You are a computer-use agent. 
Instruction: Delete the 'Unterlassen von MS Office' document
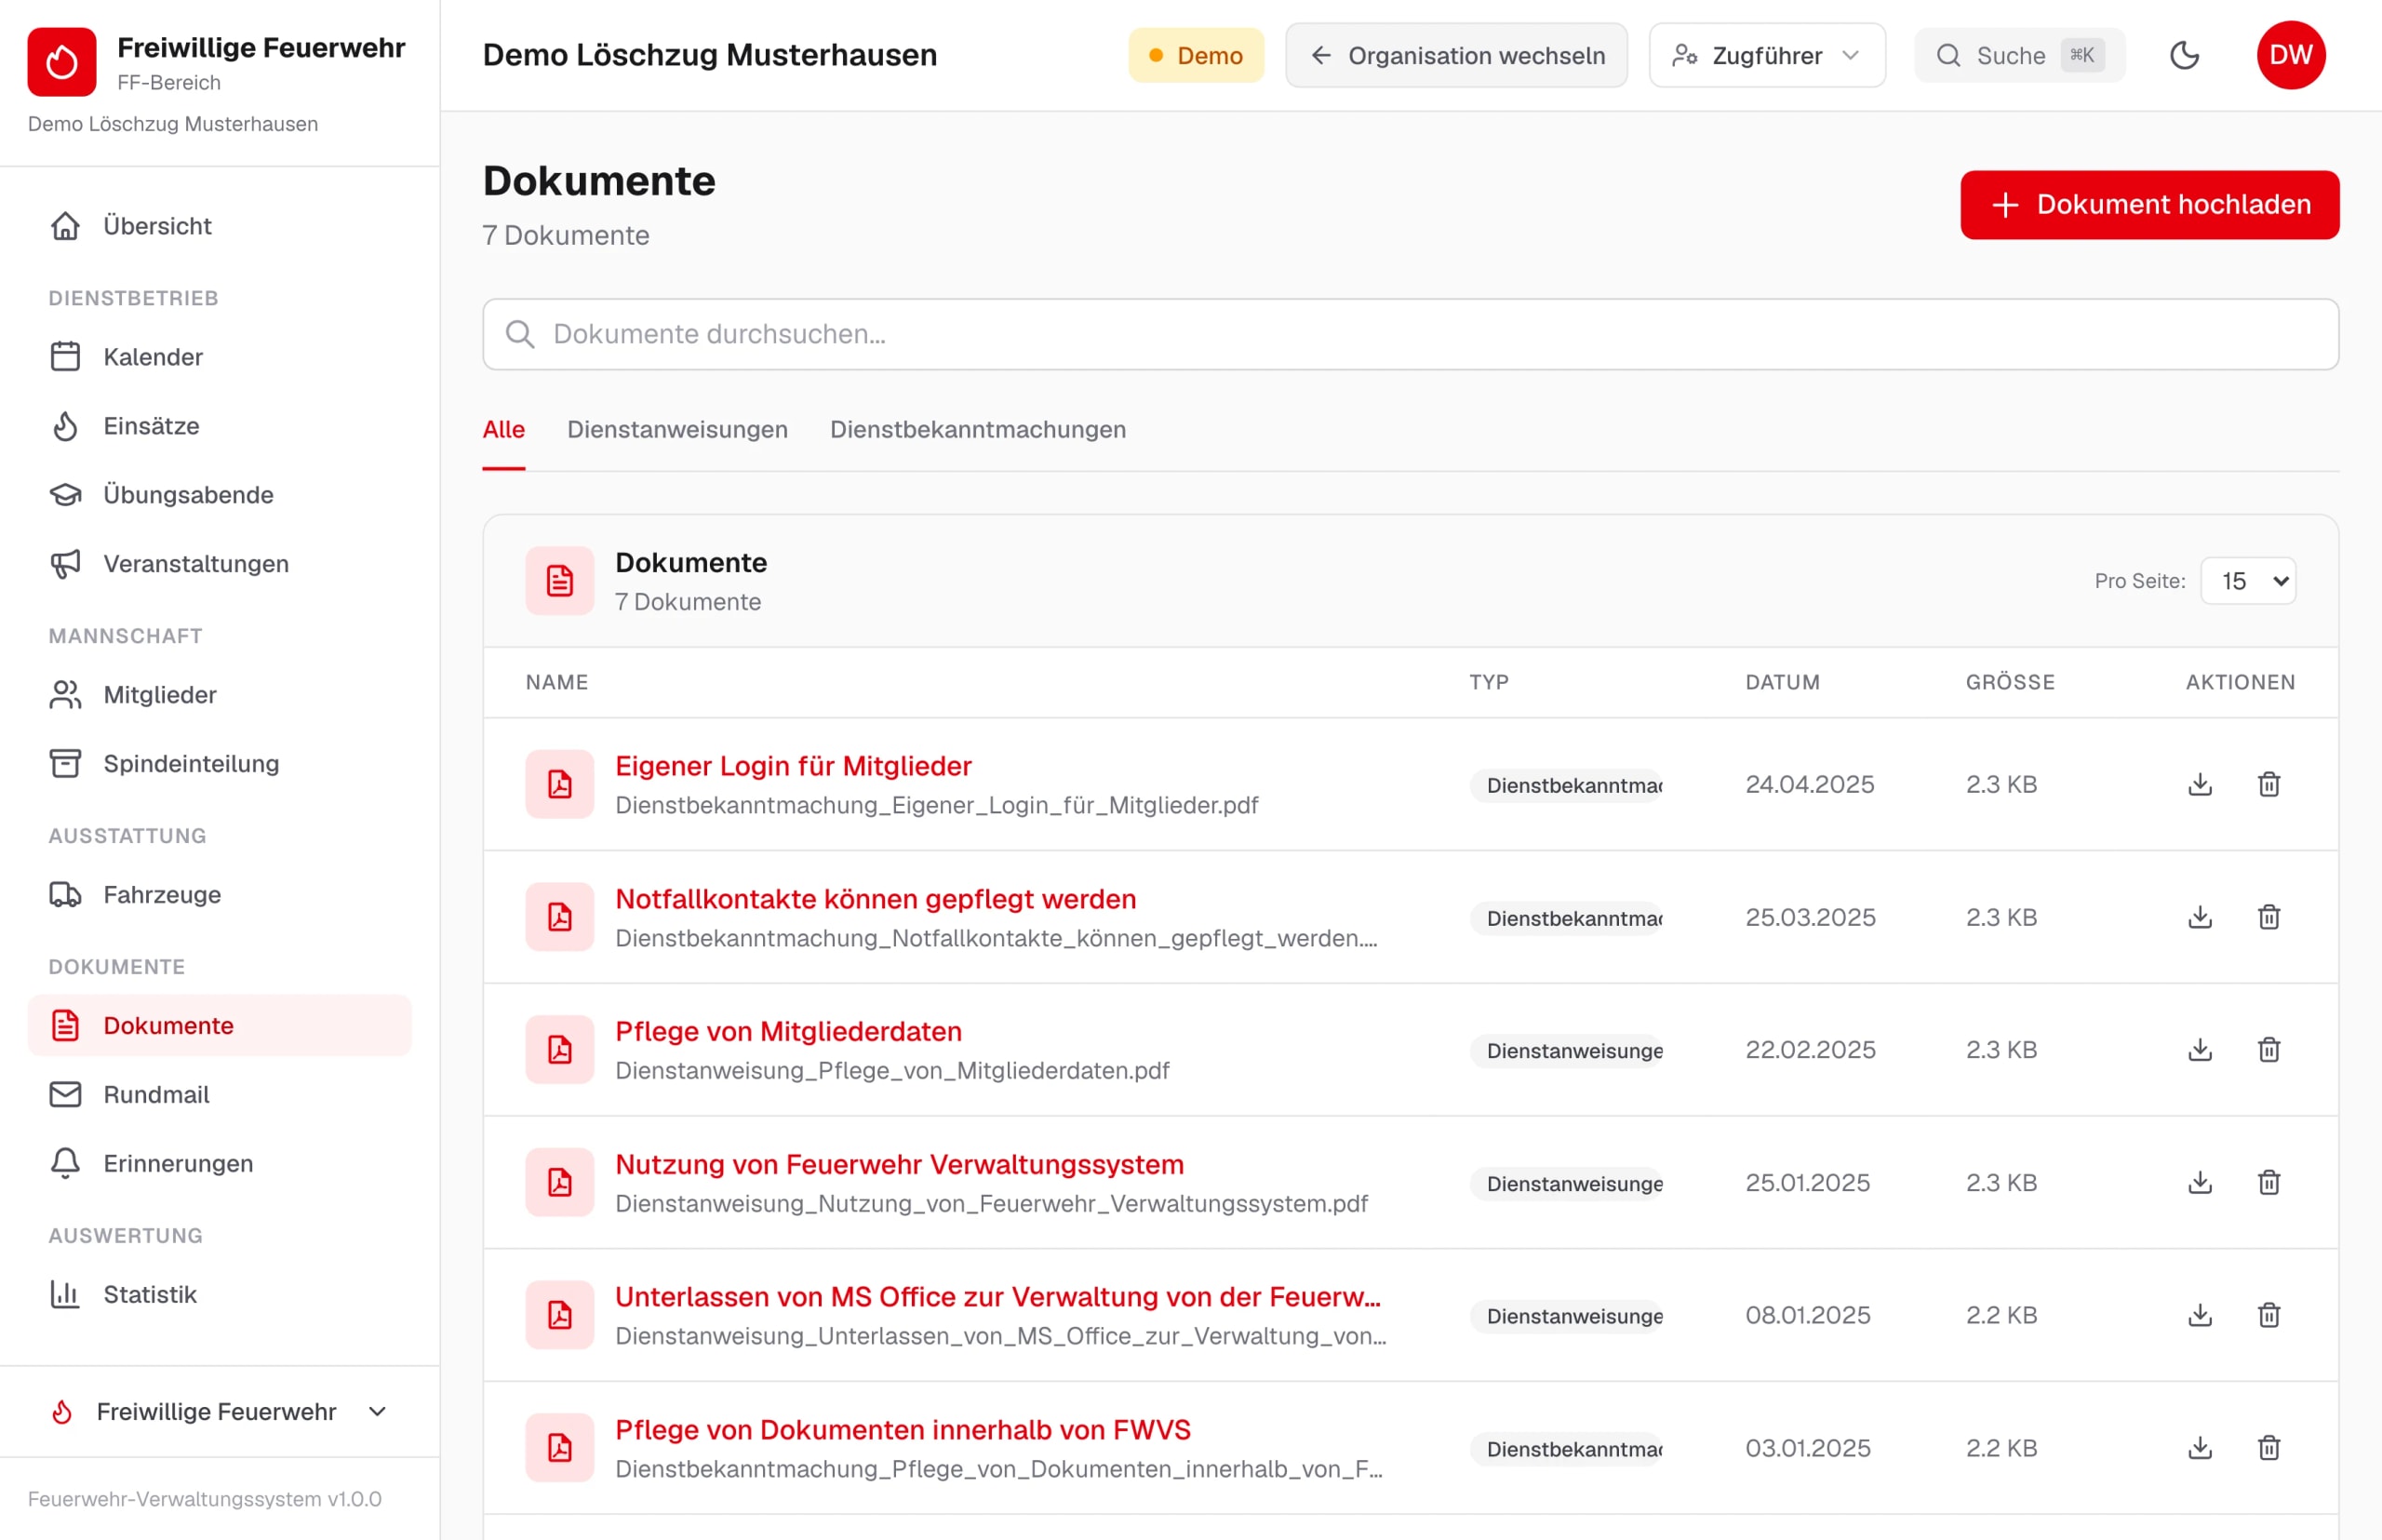pyautogui.click(x=2268, y=1315)
